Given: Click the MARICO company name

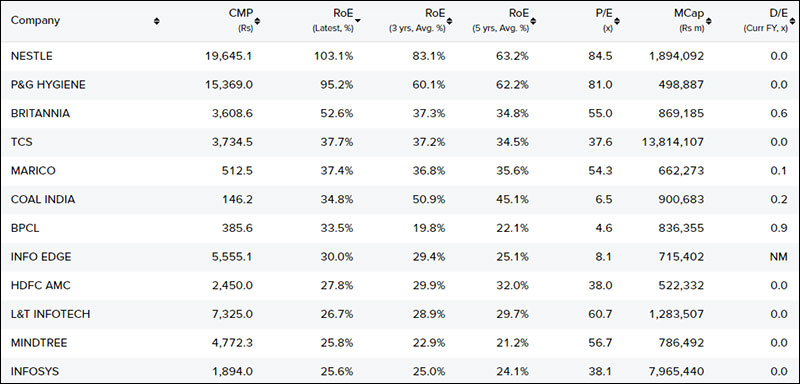Looking at the screenshot, I should click(x=33, y=170).
